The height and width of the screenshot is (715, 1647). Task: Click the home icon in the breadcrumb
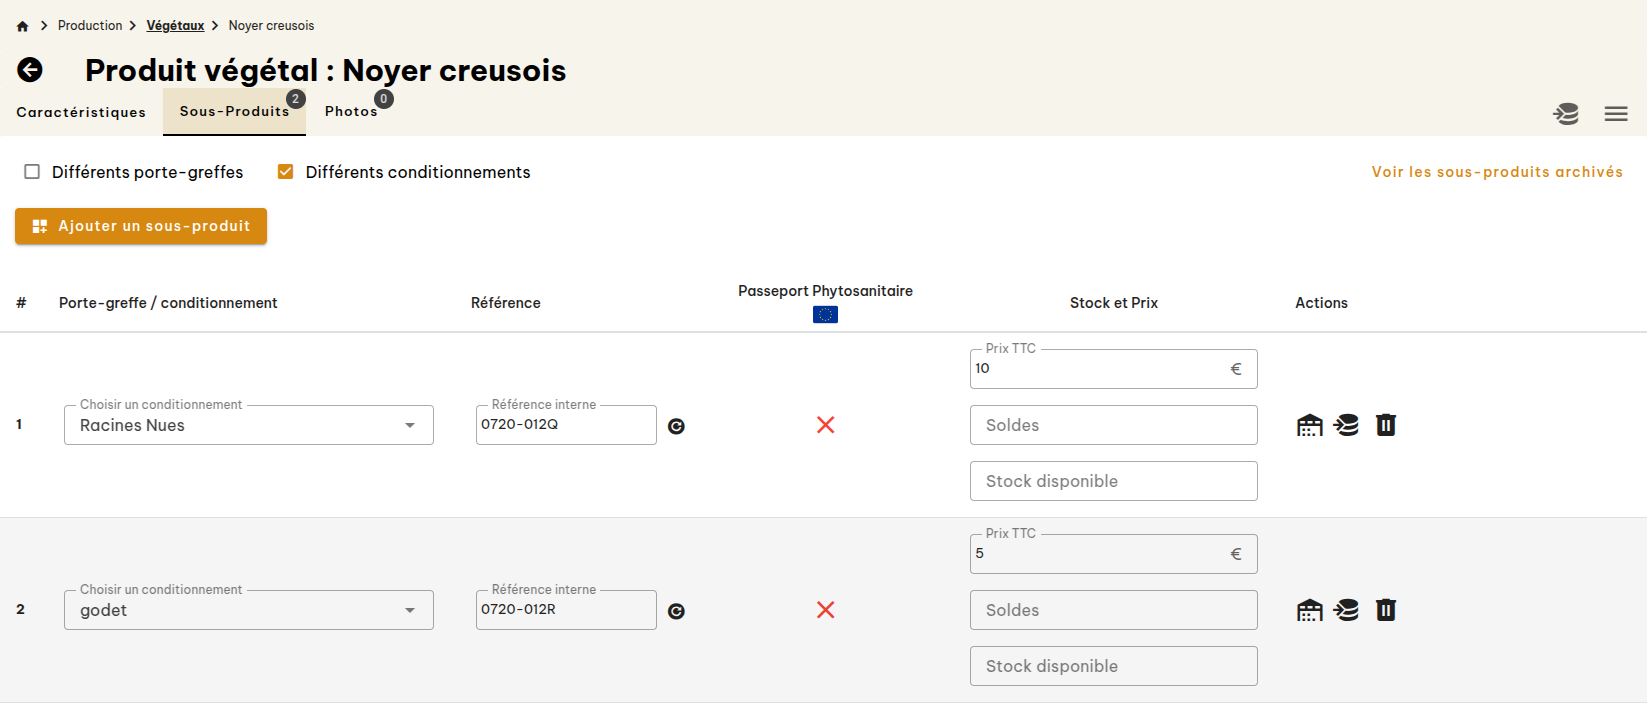22,24
